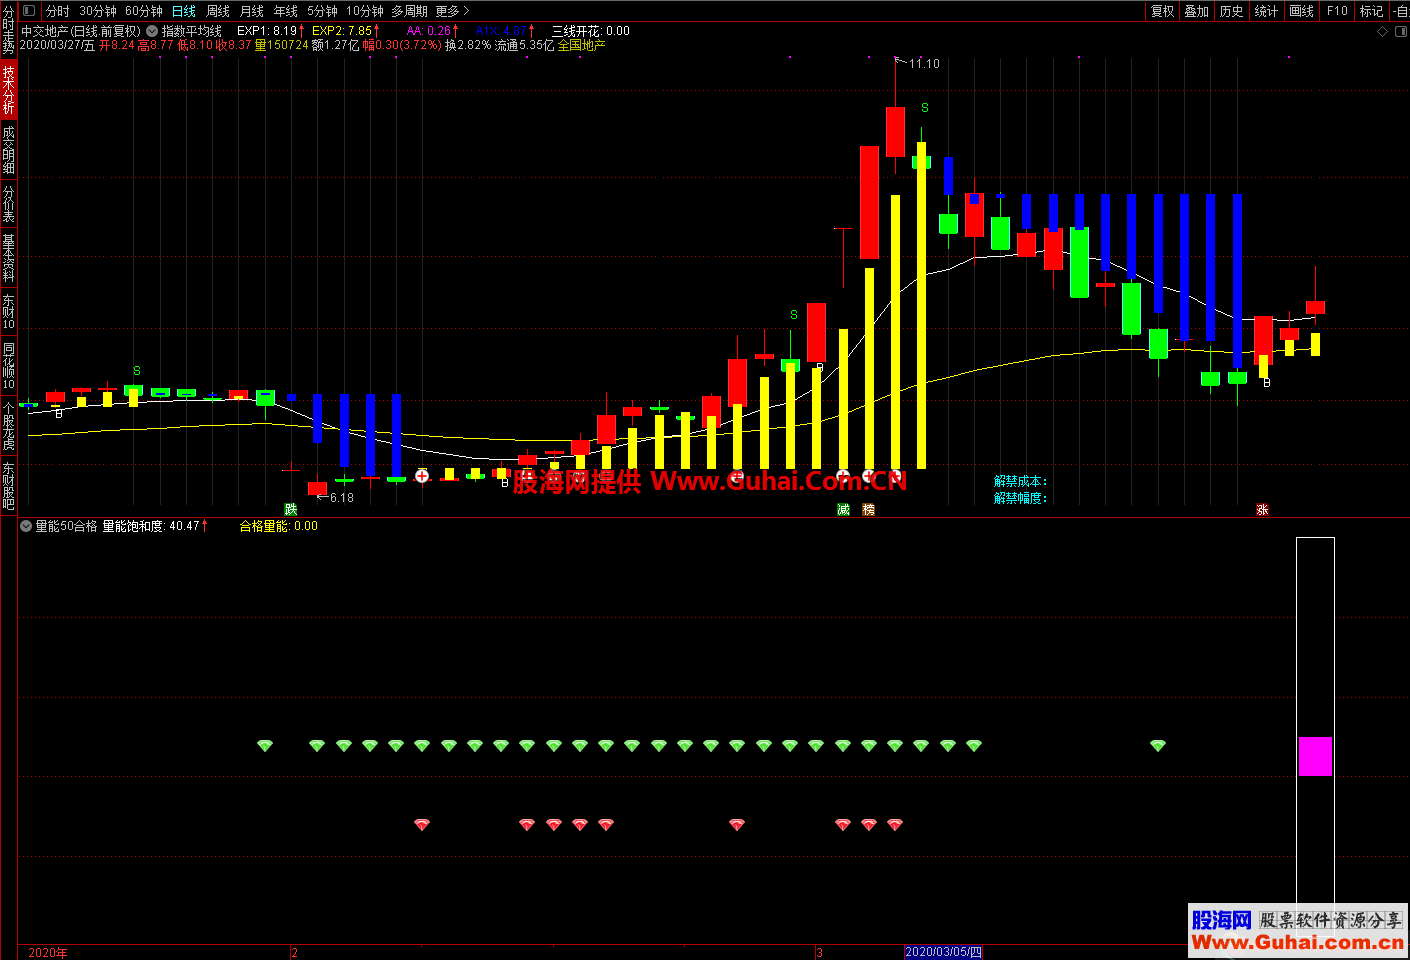1410x960 pixels.
Task: Click the red 涨 event marker
Action: pos(1263,510)
